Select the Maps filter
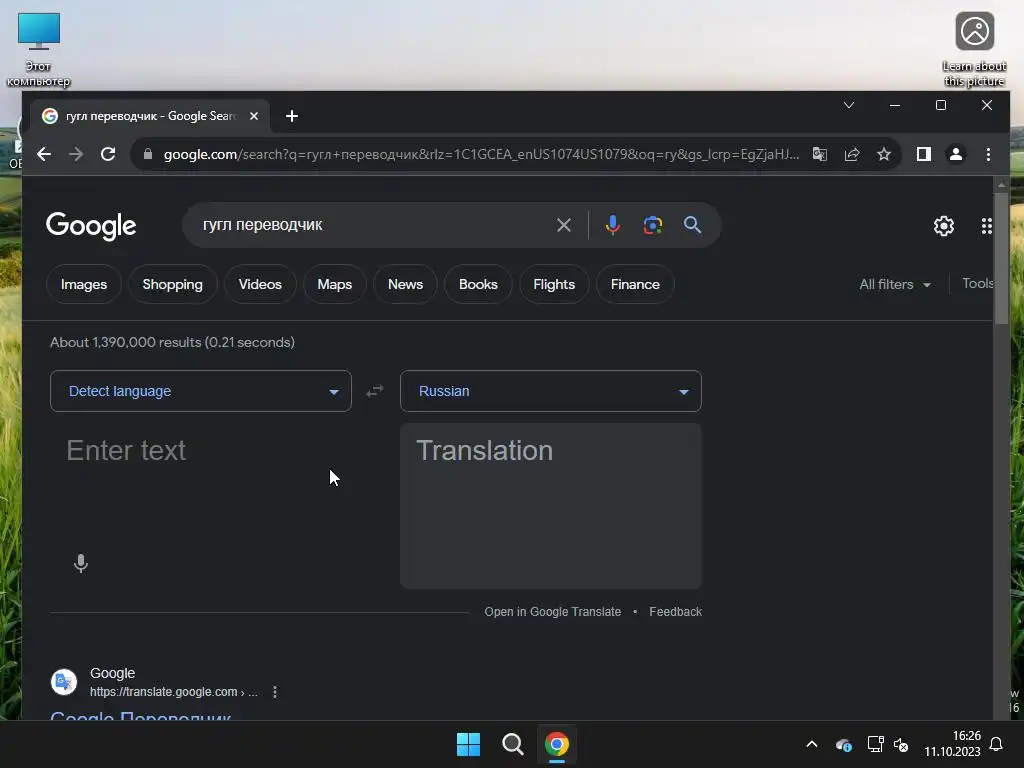Viewport: 1024px width, 768px height. [x=334, y=284]
